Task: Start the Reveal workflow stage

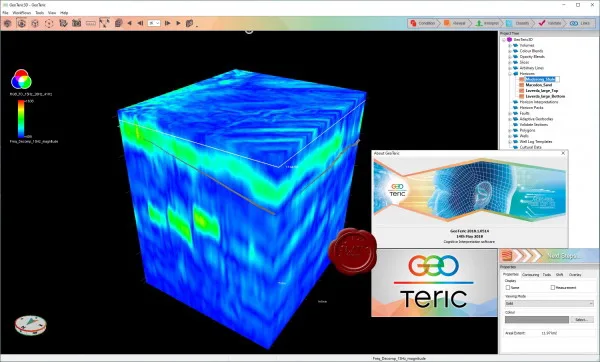Action: pos(455,23)
